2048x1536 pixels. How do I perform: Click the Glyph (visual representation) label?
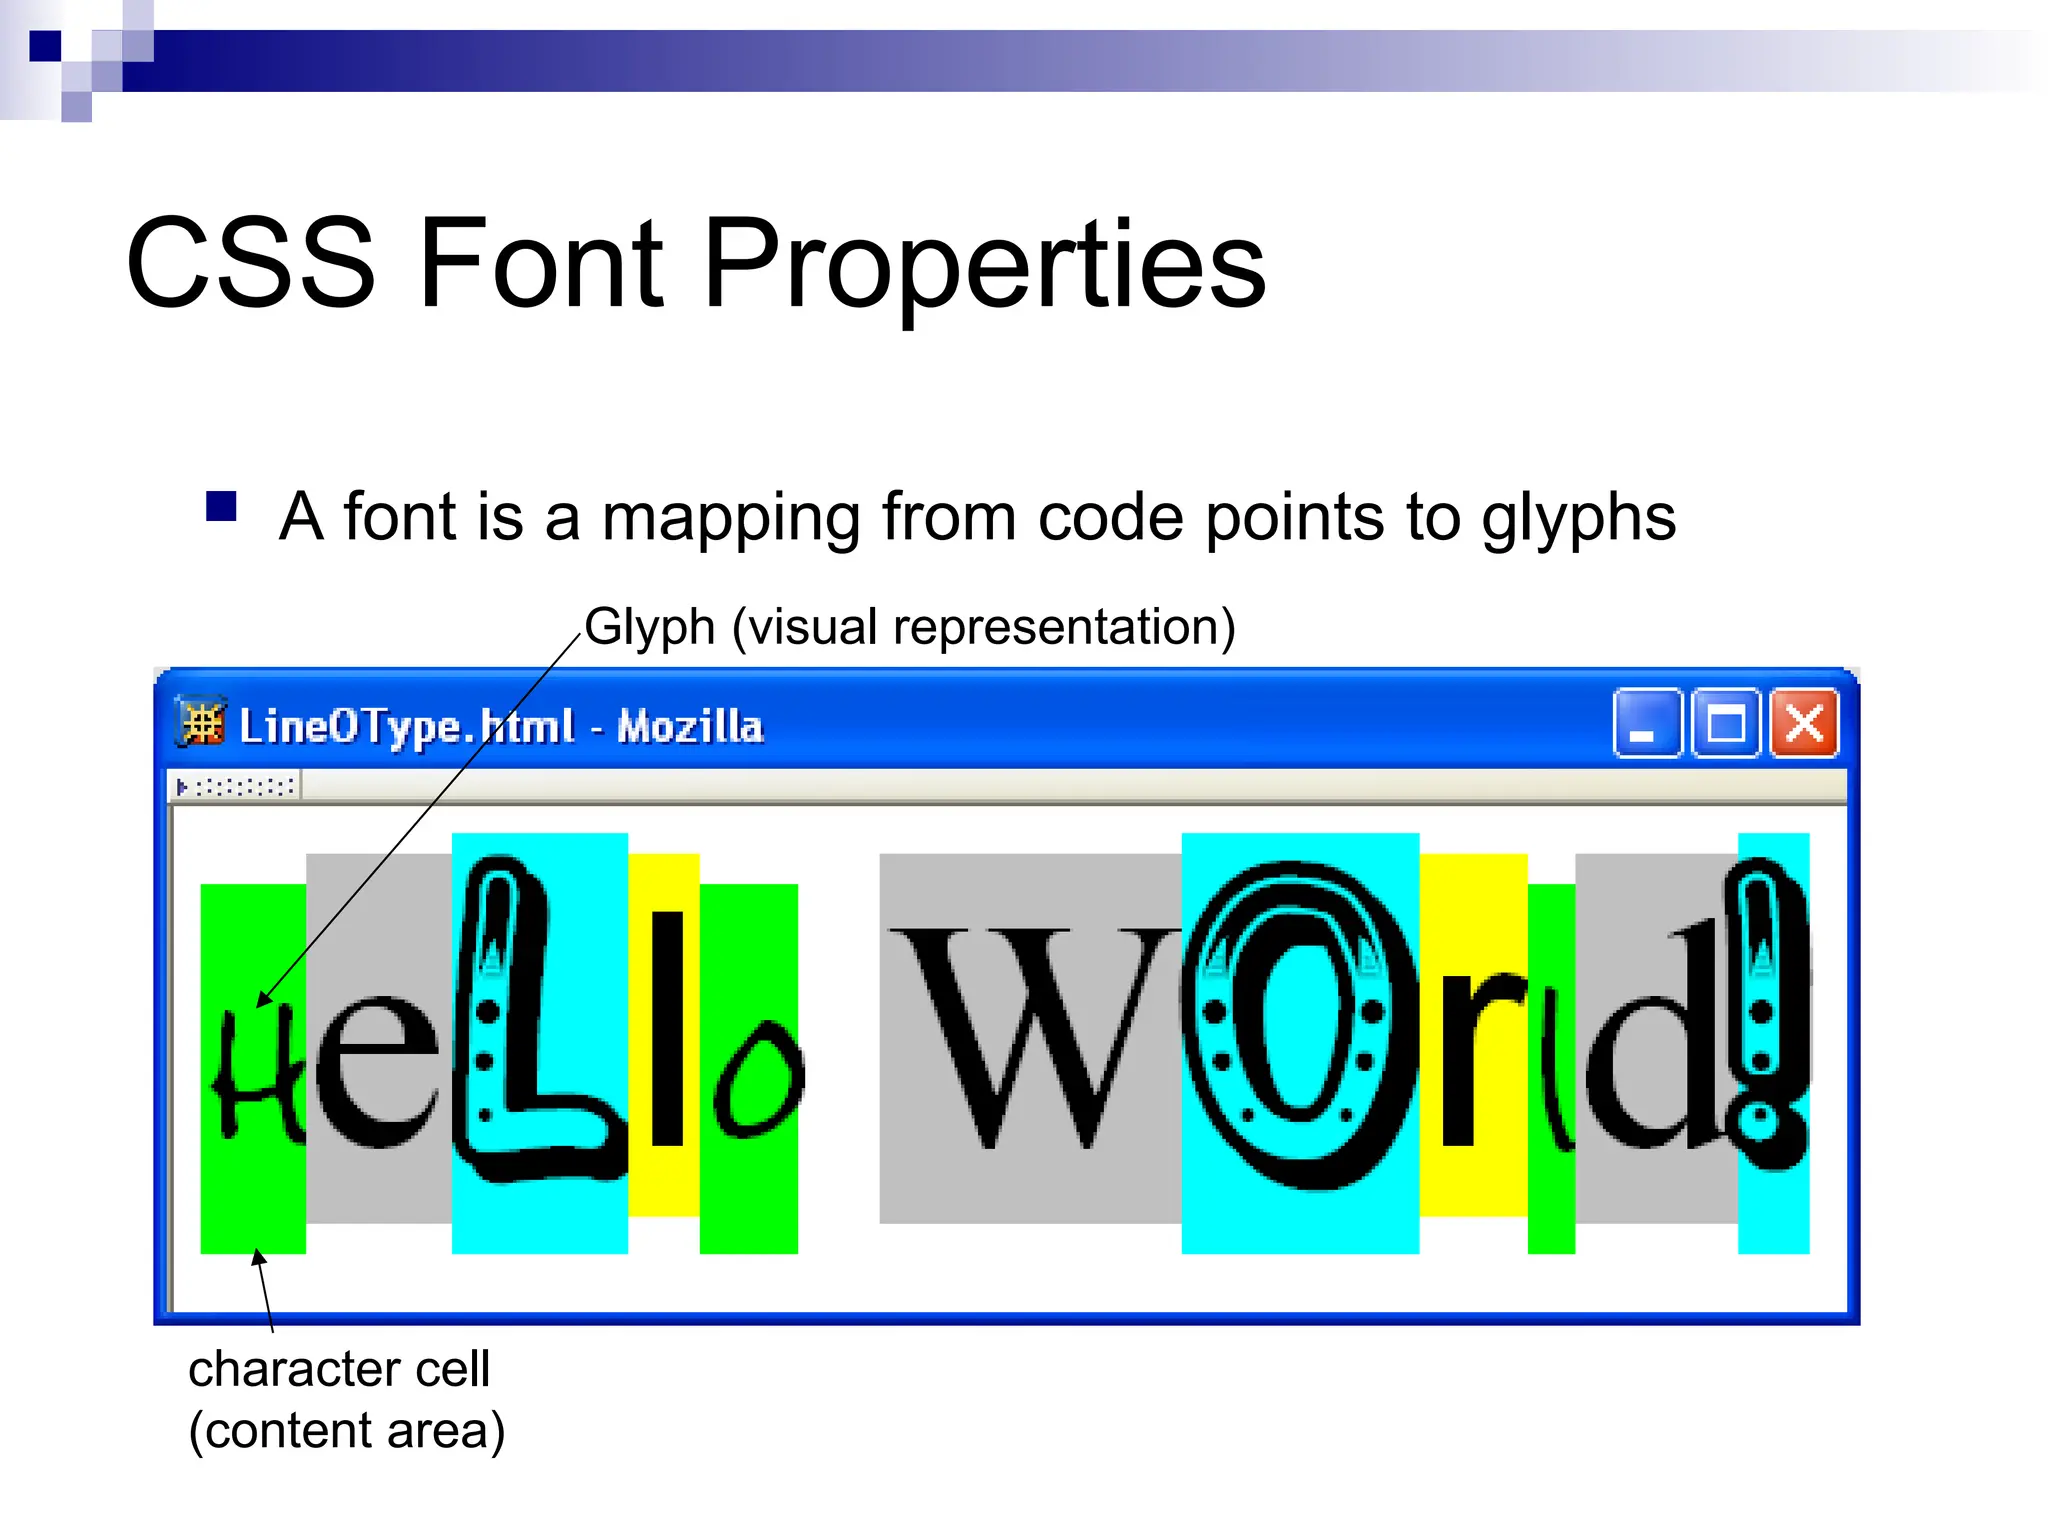(910, 627)
